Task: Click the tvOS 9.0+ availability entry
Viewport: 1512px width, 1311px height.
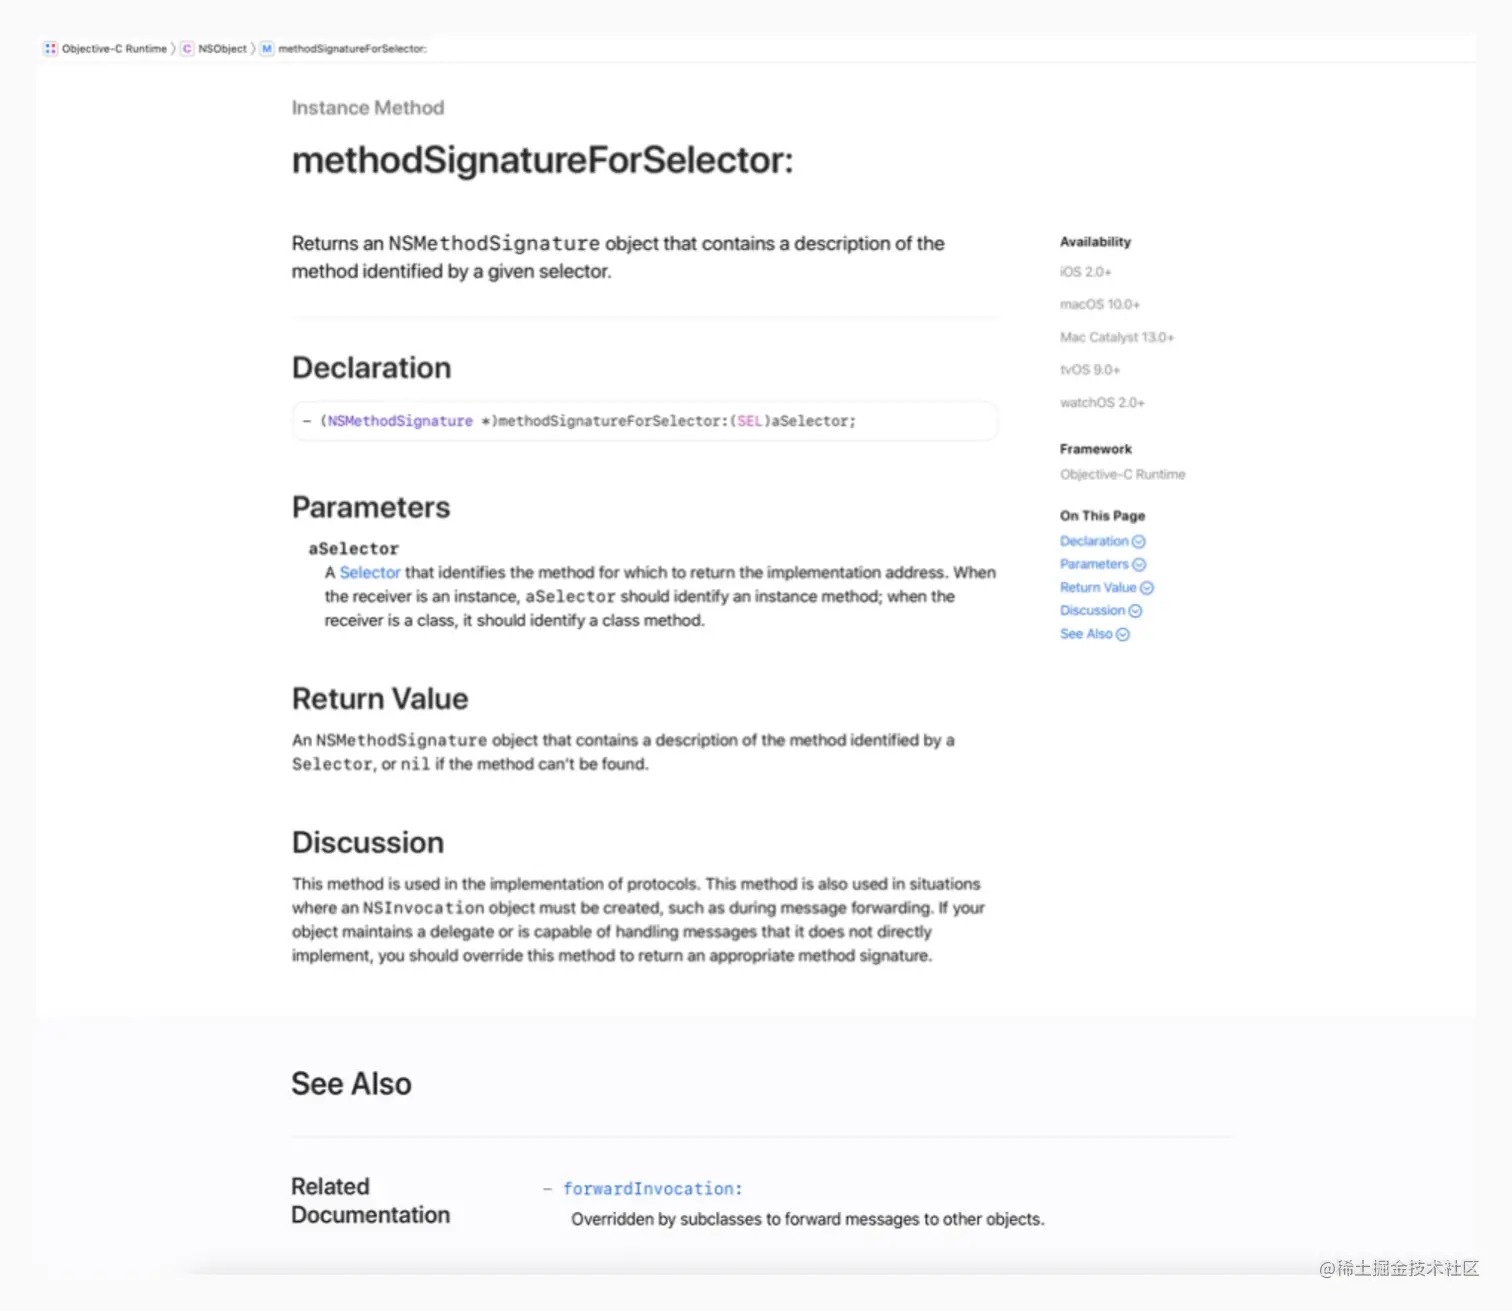Action: [1090, 370]
